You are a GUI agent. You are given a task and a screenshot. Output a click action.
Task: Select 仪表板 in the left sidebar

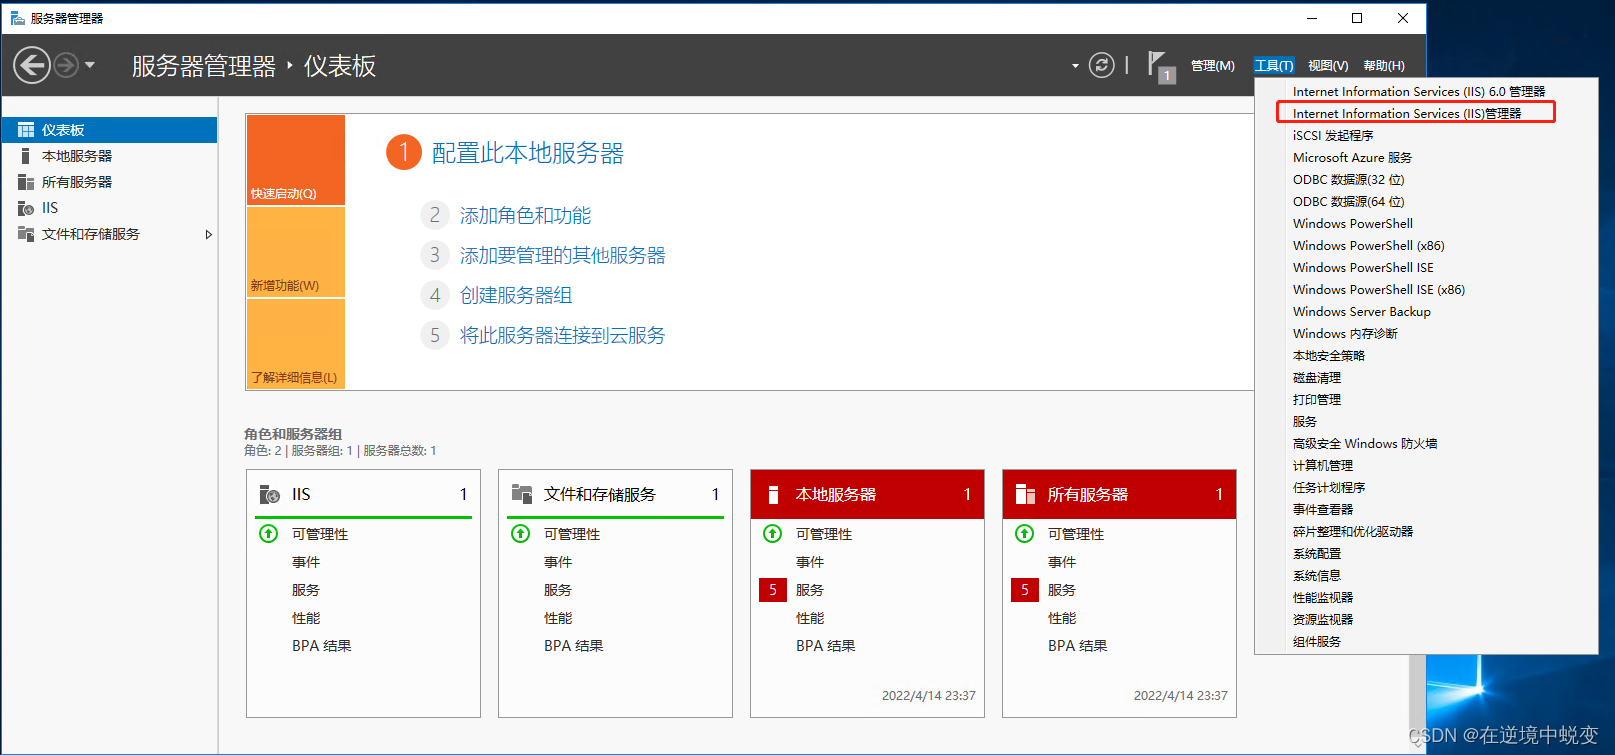pos(109,130)
